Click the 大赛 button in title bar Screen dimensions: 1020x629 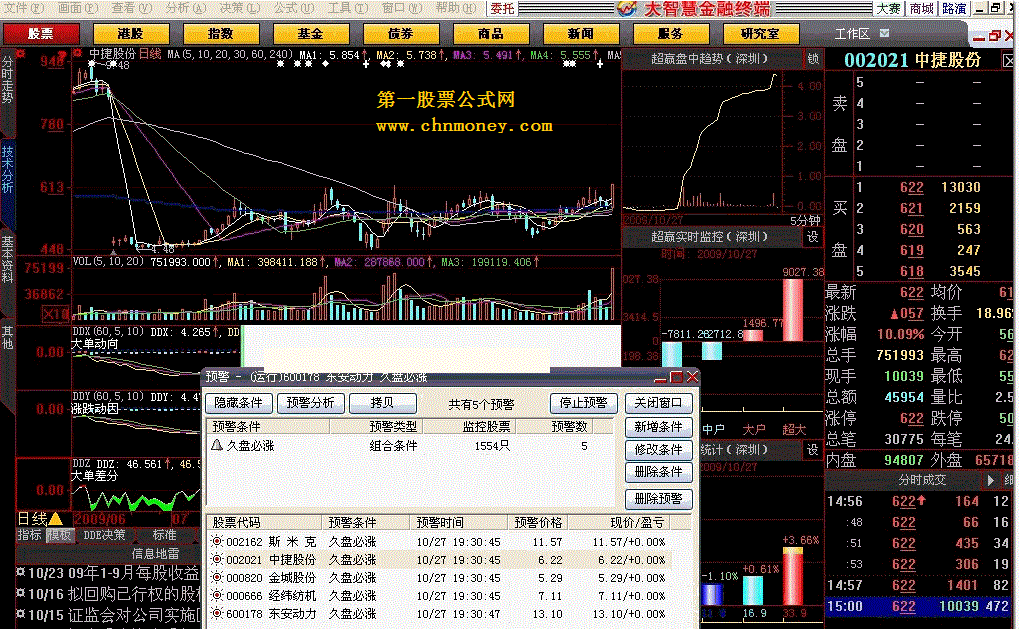pyautogui.click(x=888, y=8)
